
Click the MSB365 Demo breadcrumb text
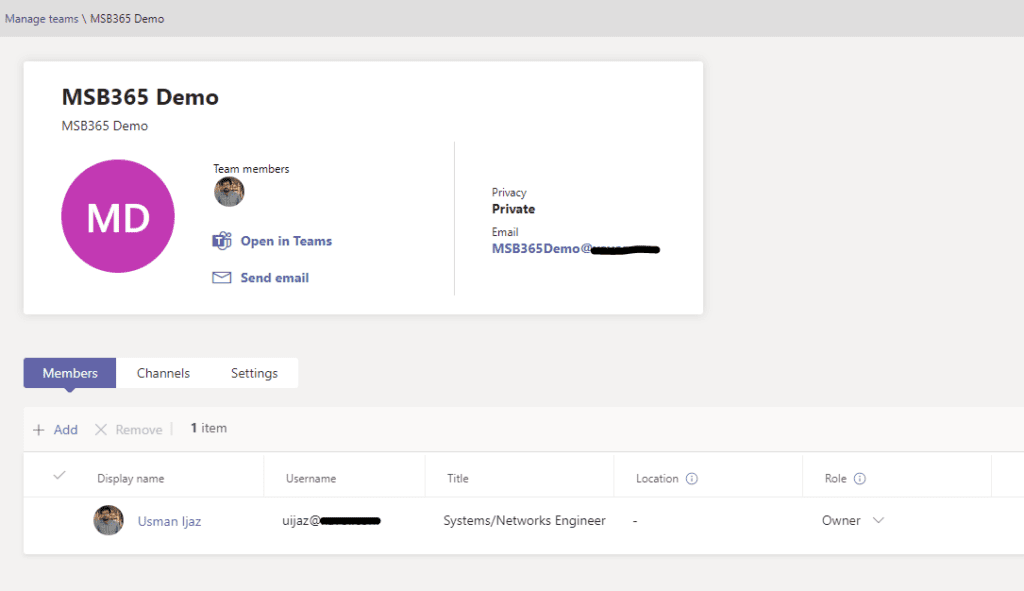127,19
